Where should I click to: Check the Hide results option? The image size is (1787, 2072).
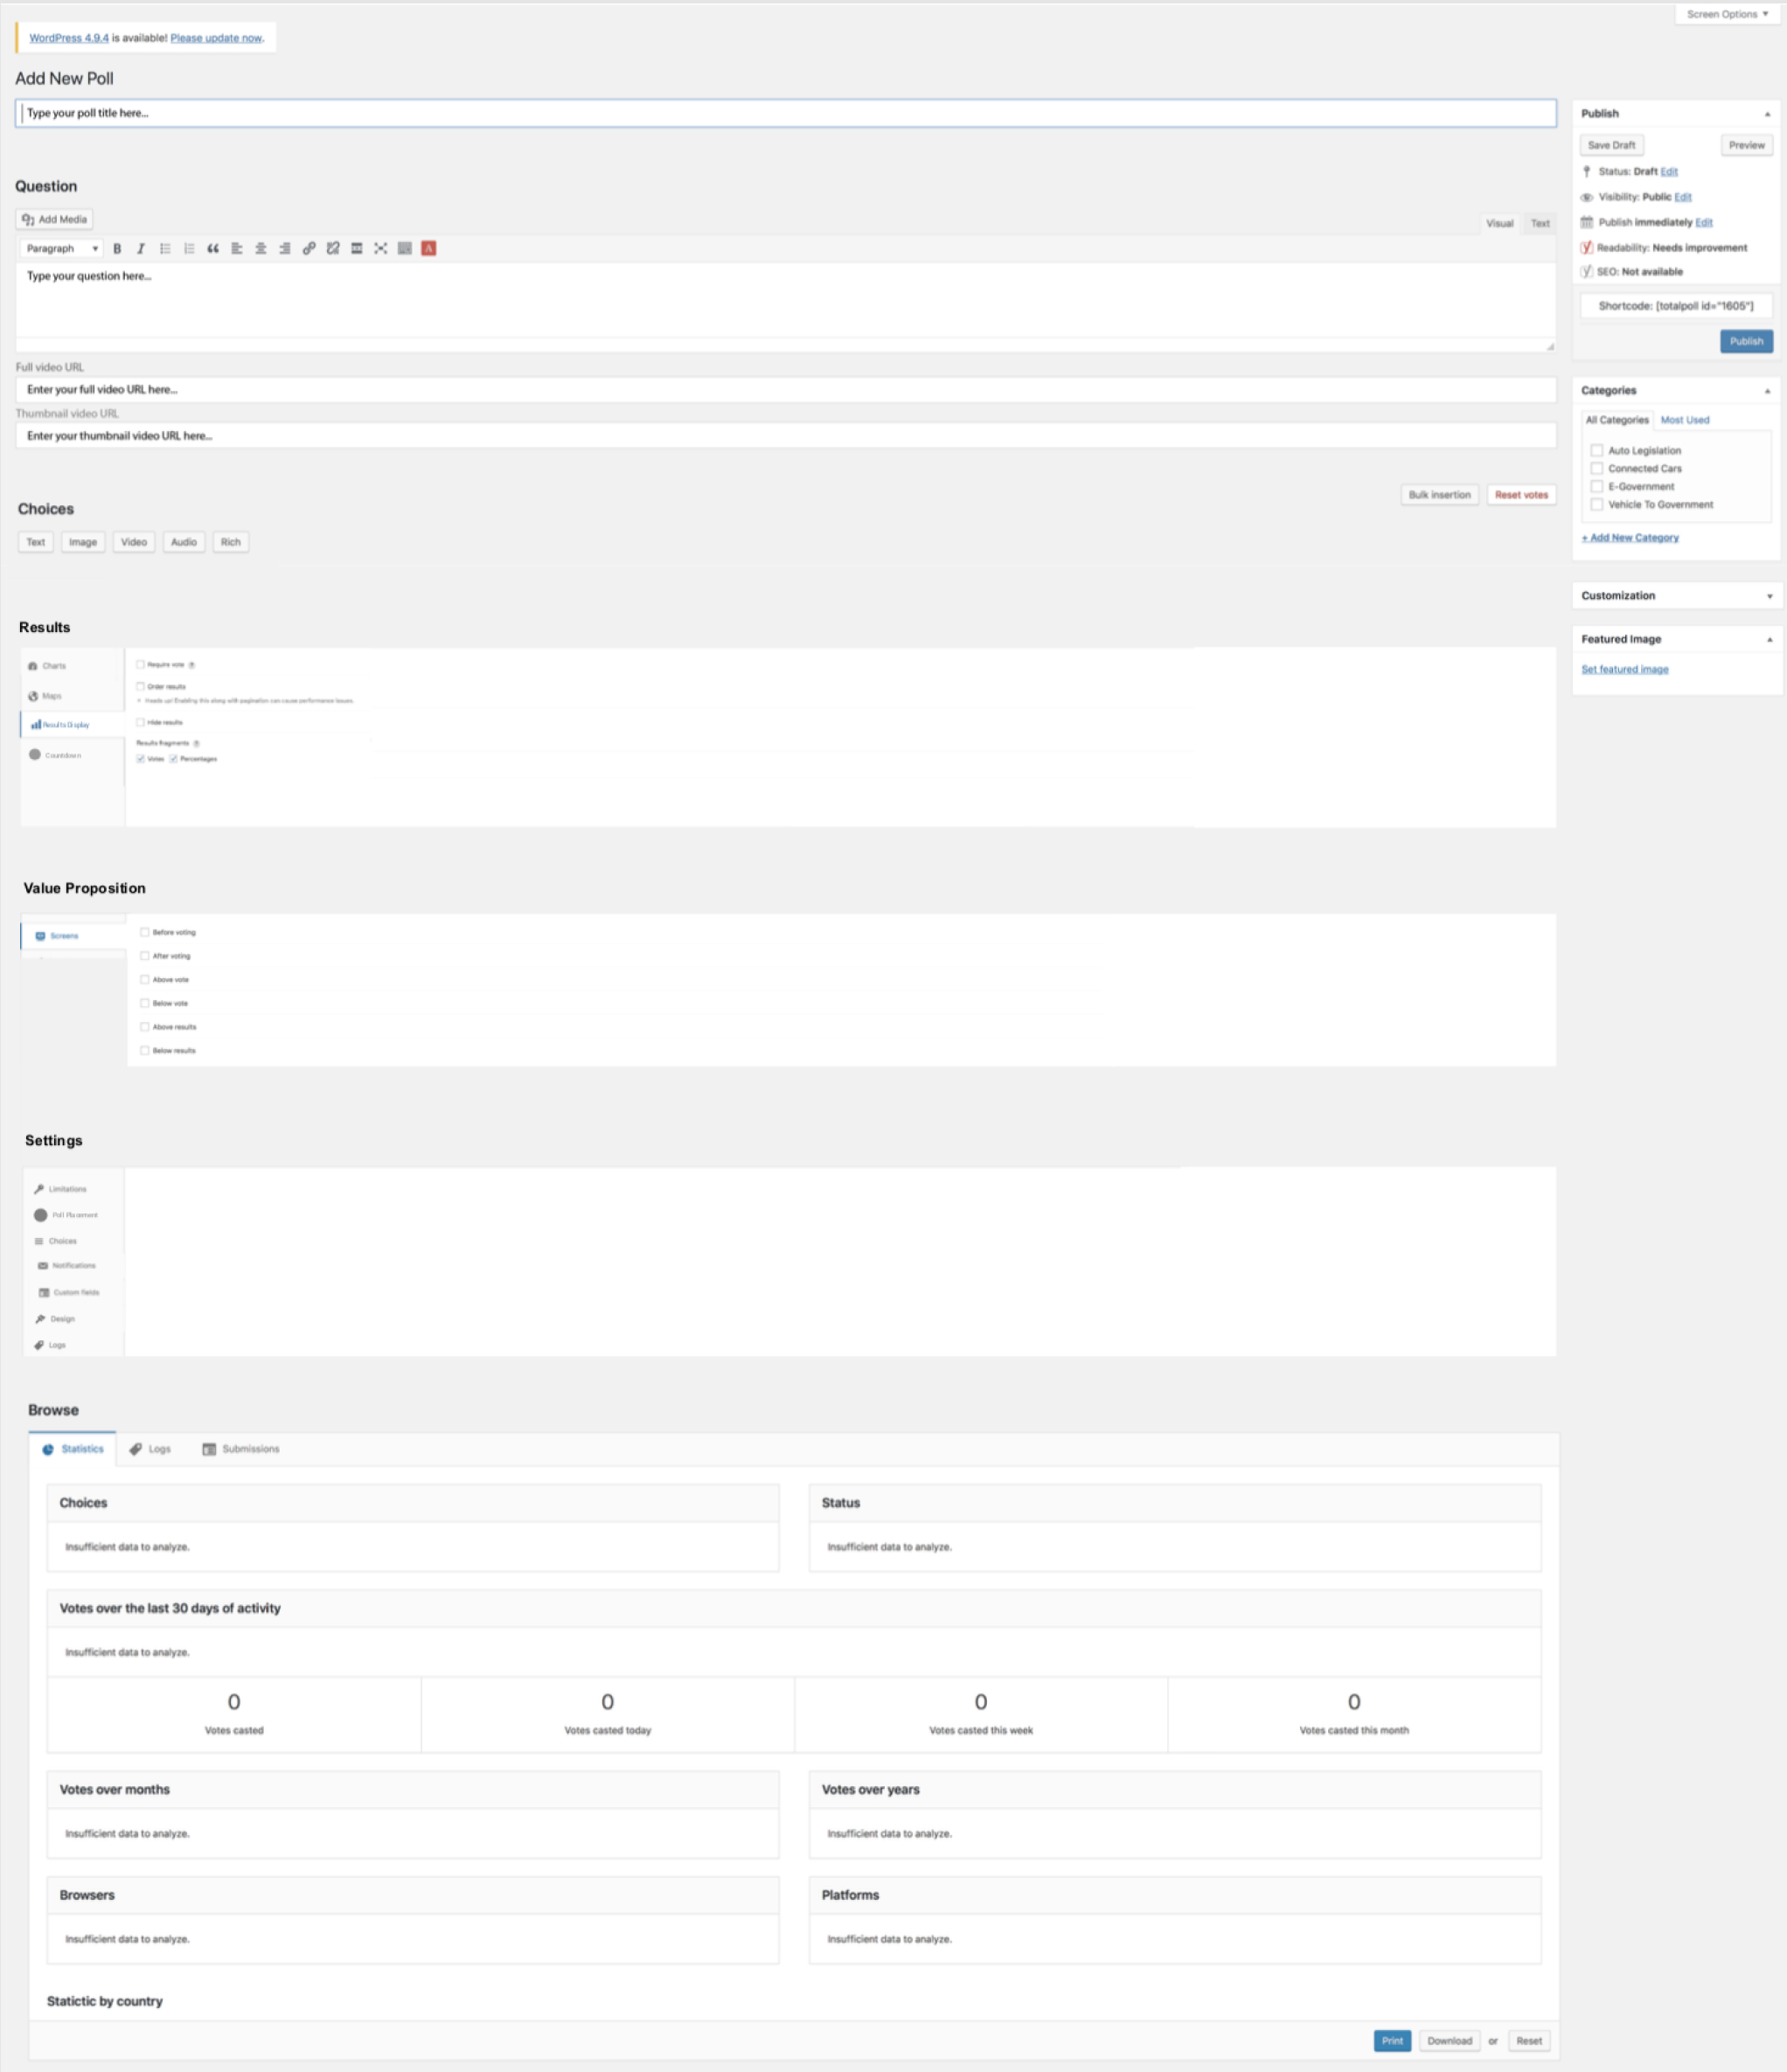pyautogui.click(x=140, y=721)
